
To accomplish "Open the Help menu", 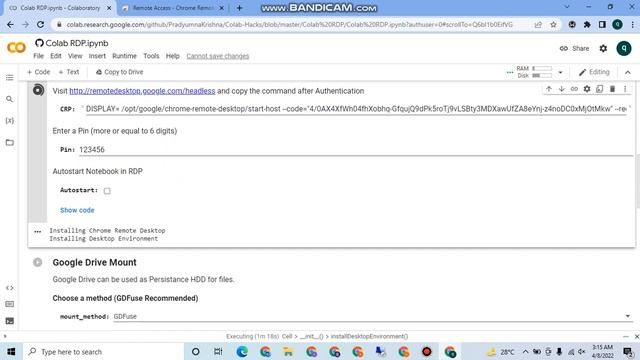I will (173, 56).
